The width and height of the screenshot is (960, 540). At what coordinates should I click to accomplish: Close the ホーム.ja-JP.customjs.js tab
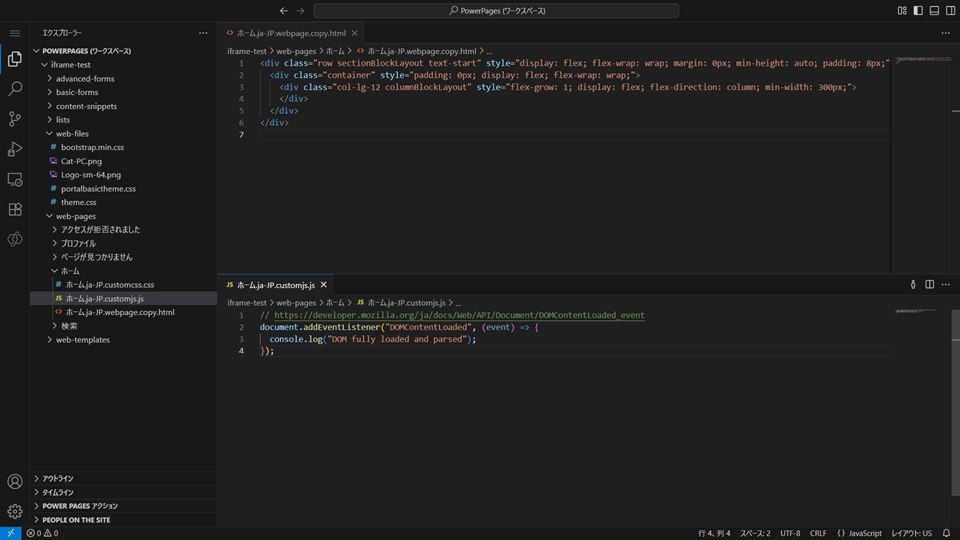point(323,285)
